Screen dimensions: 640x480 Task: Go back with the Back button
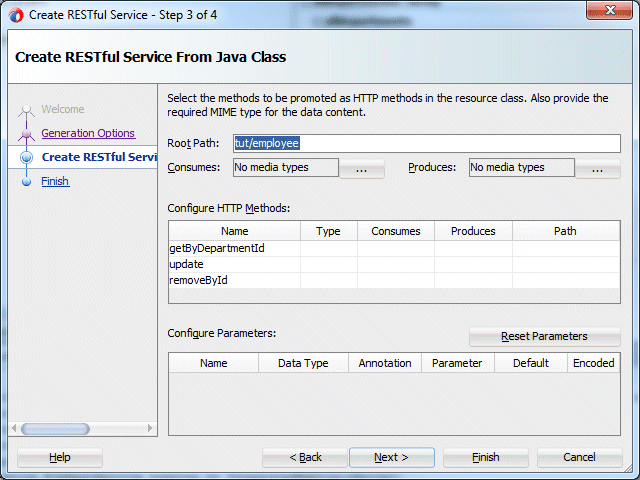click(x=305, y=458)
